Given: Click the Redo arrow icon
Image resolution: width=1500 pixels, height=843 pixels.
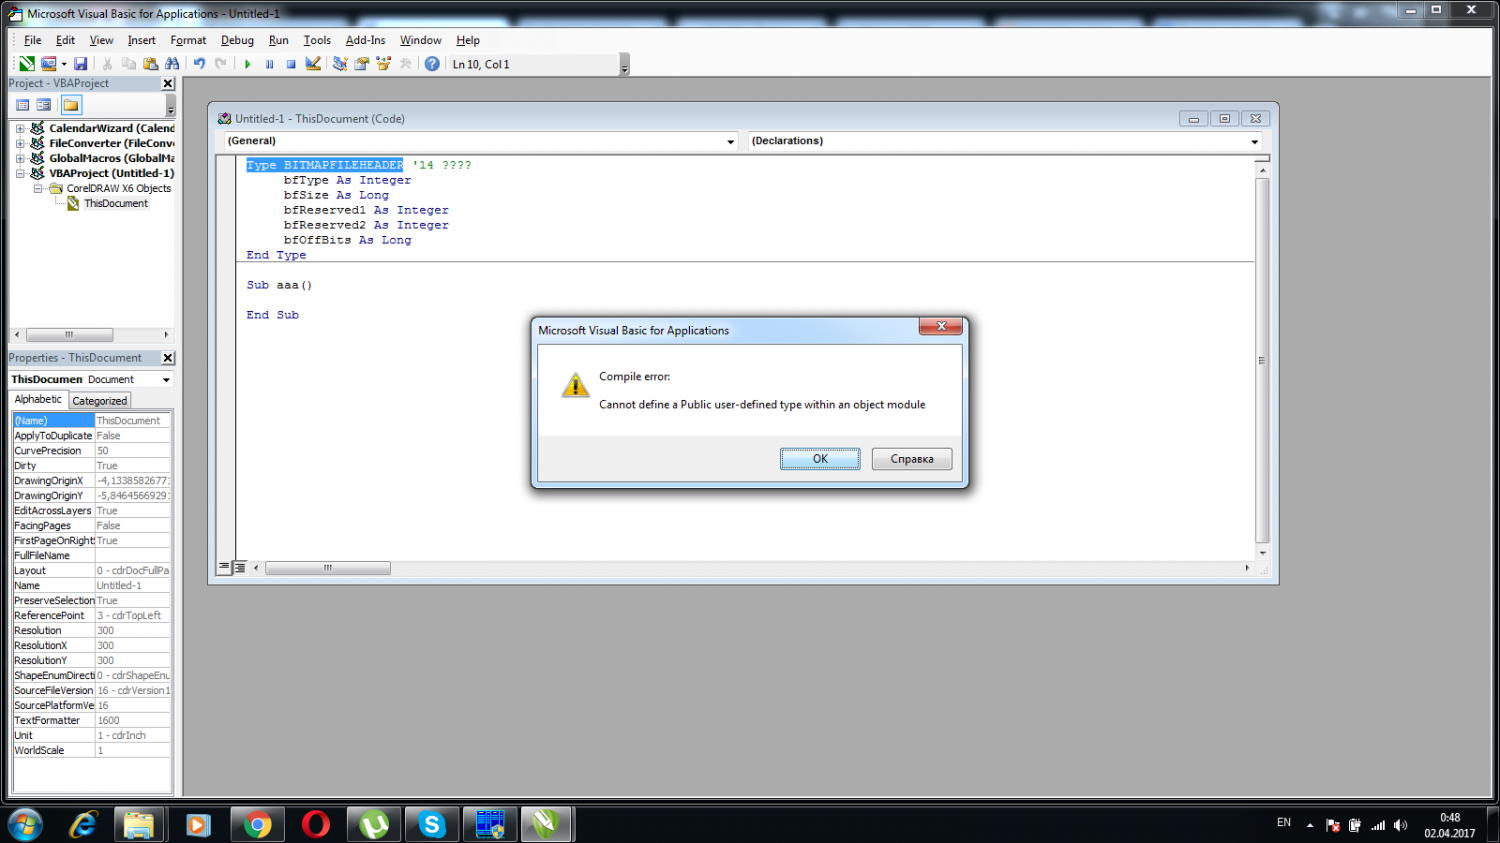Looking at the screenshot, I should pyautogui.click(x=221, y=64).
